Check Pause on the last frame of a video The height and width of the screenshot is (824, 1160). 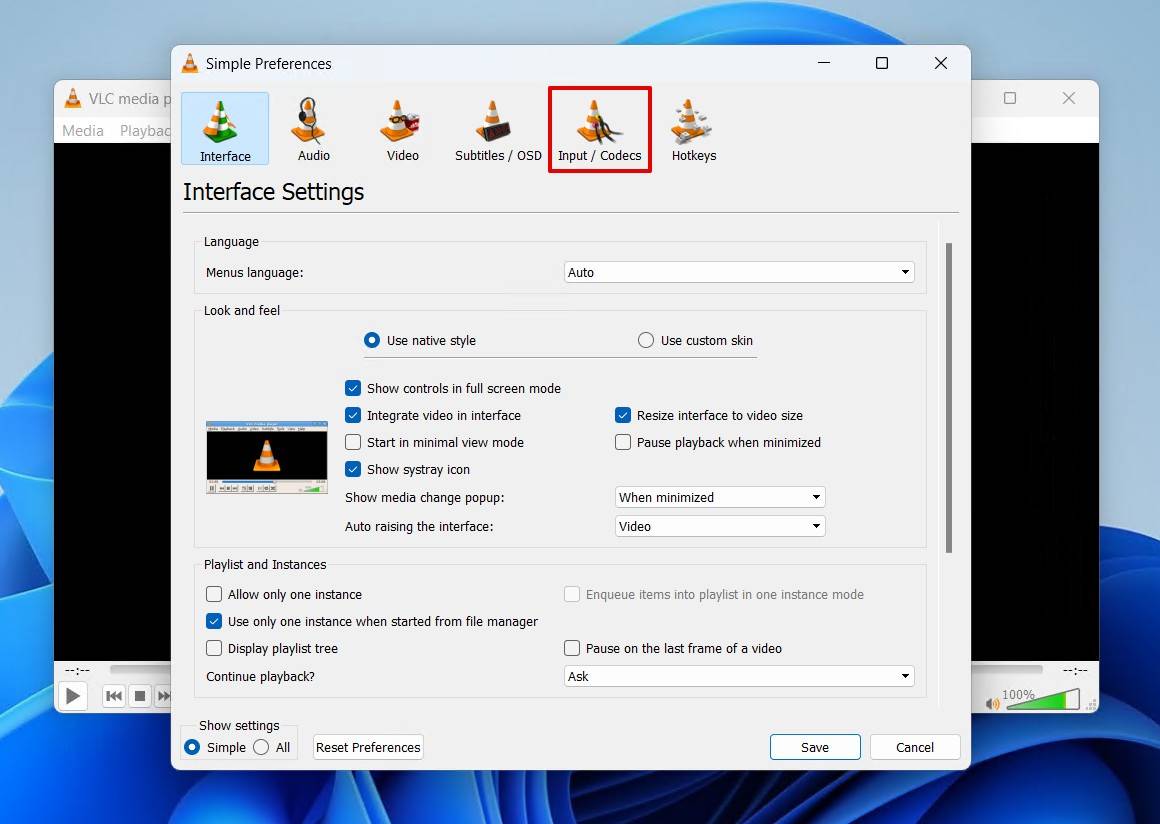672,649
